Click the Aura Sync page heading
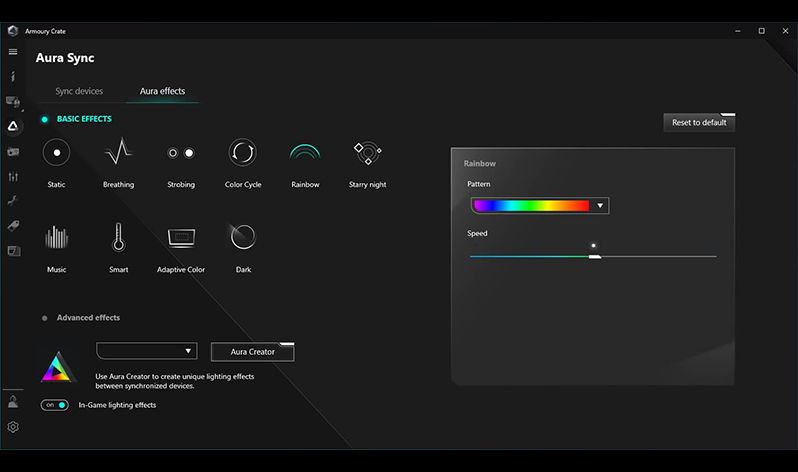The height and width of the screenshot is (472, 798). [x=65, y=58]
